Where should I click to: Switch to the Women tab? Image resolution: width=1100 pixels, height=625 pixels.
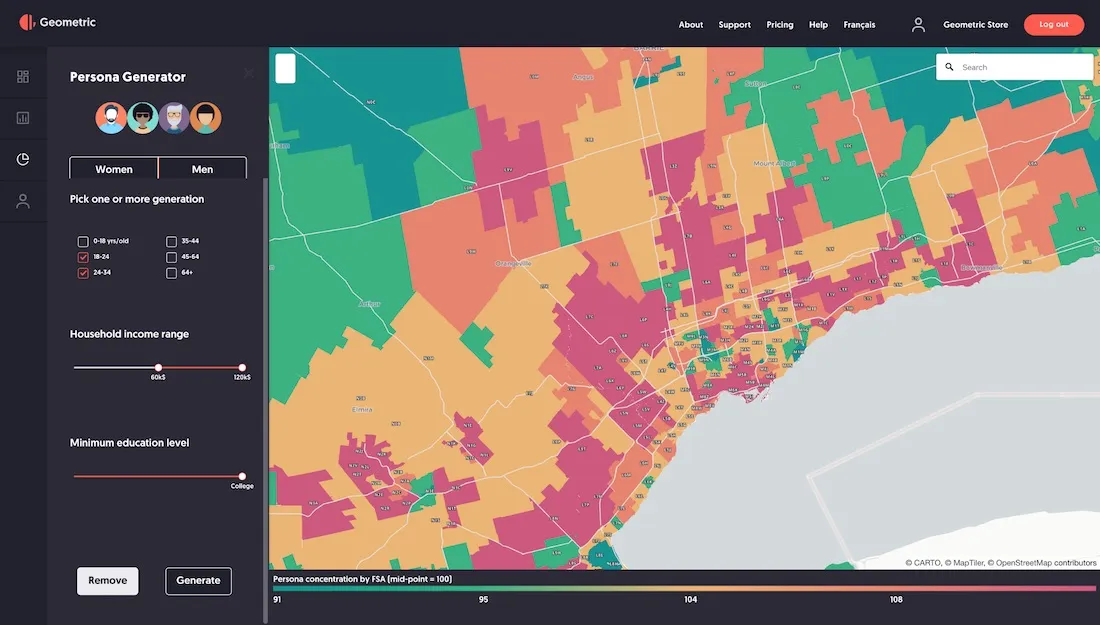(114, 169)
